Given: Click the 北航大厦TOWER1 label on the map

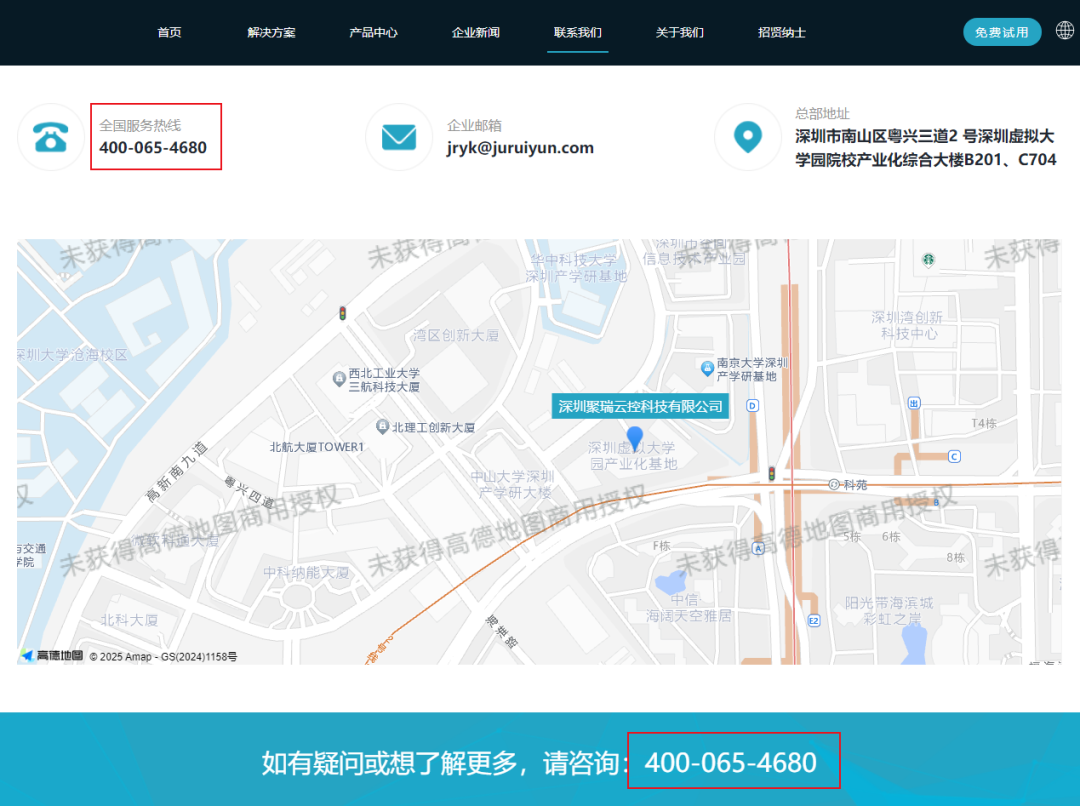Looking at the screenshot, I should (x=317, y=447).
